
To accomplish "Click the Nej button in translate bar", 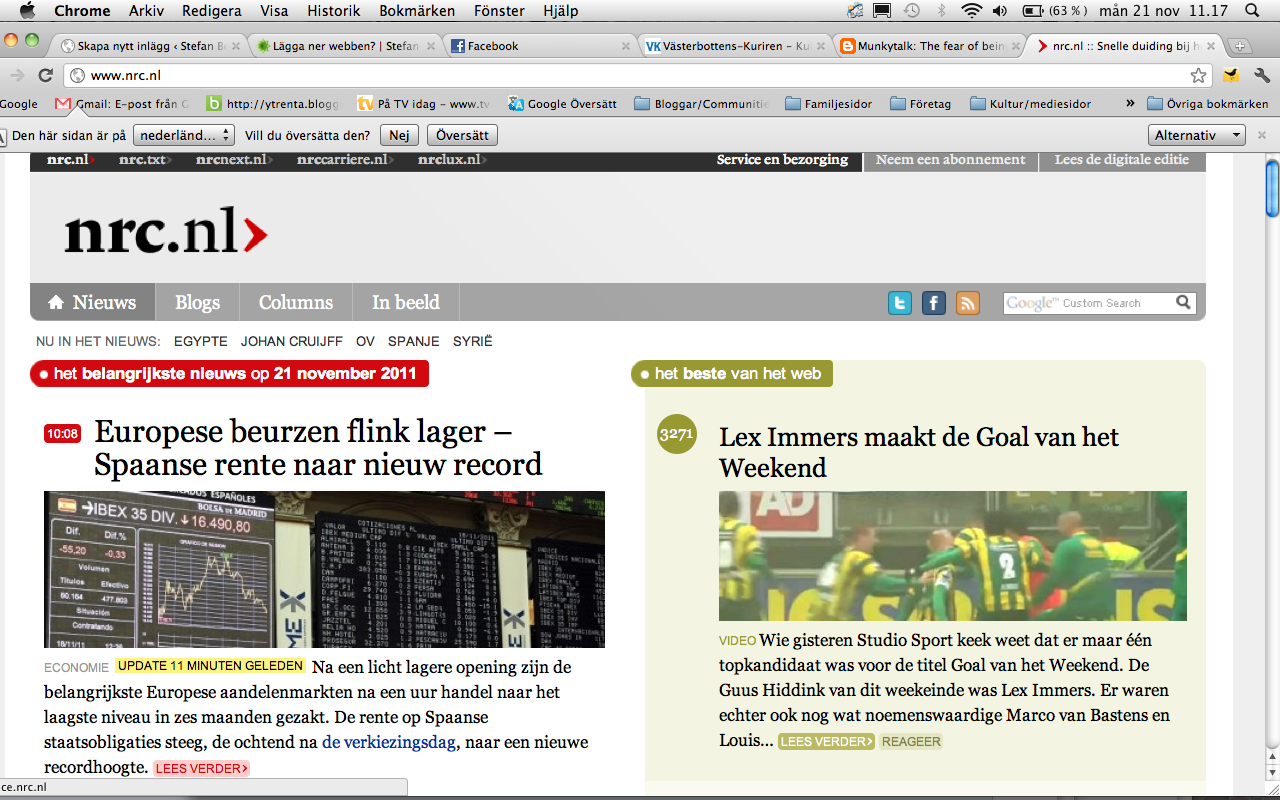I will 399,135.
